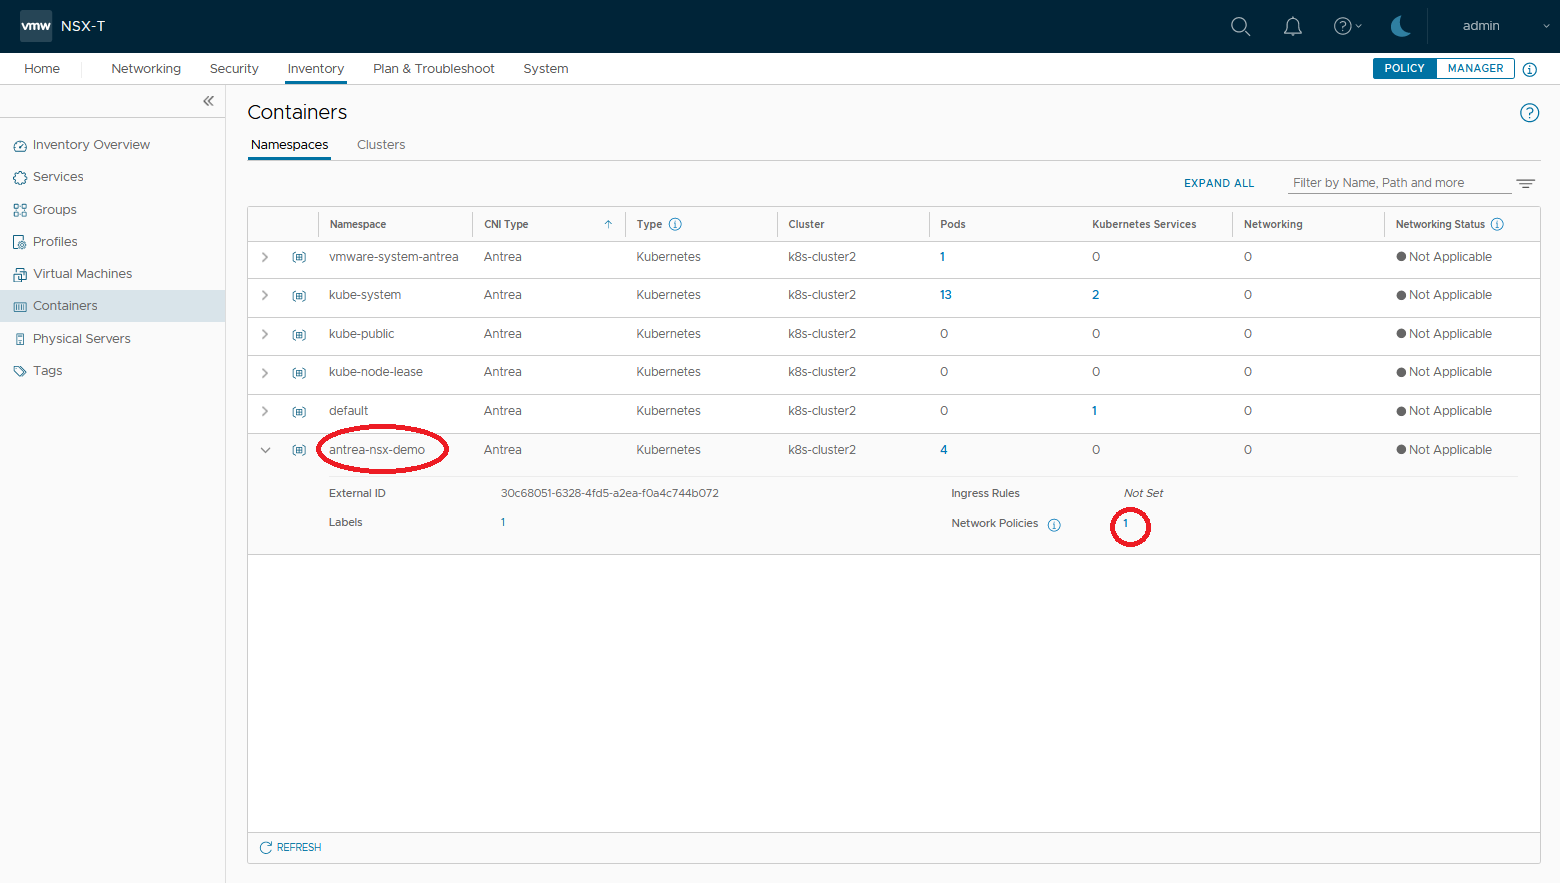Click namespace icon for antrea-nsx-demo row
The image size is (1560, 883).
click(299, 450)
